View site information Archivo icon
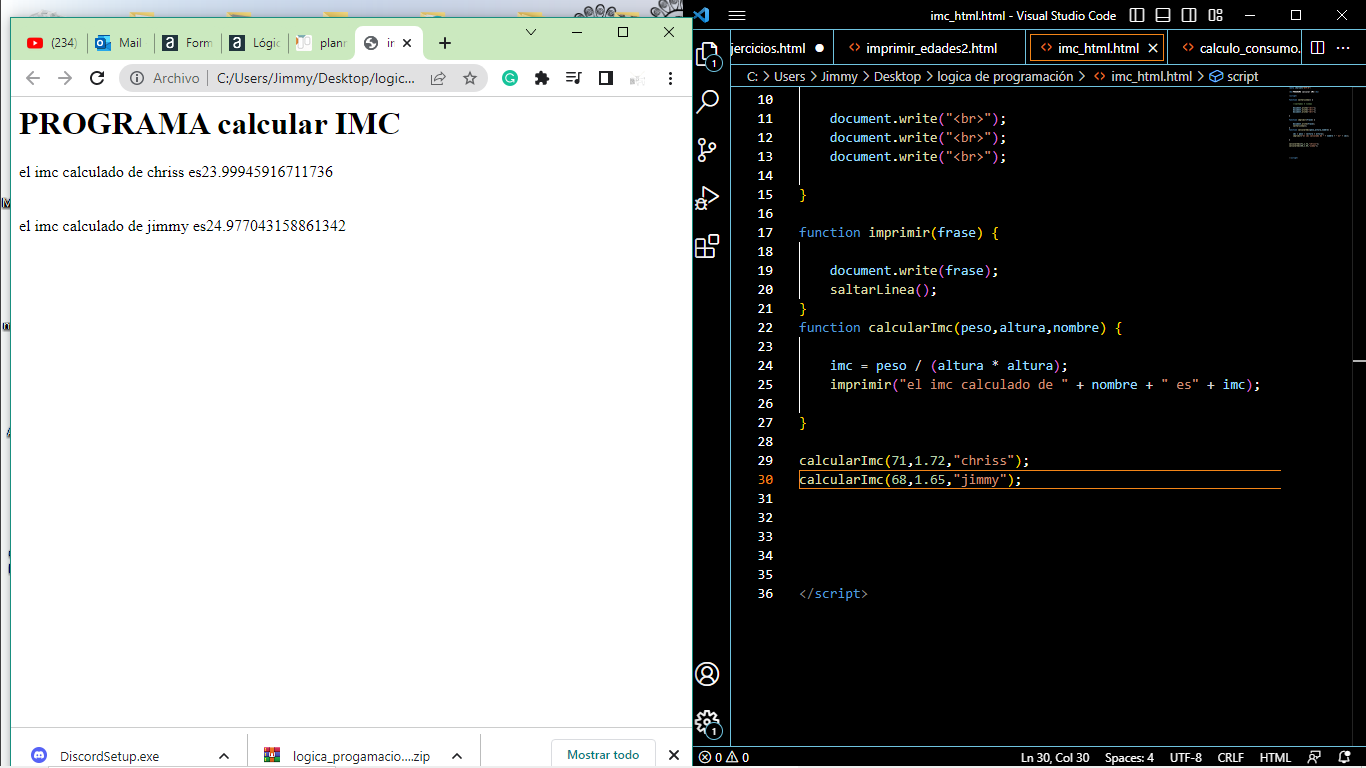1366x768 pixels. click(166, 78)
